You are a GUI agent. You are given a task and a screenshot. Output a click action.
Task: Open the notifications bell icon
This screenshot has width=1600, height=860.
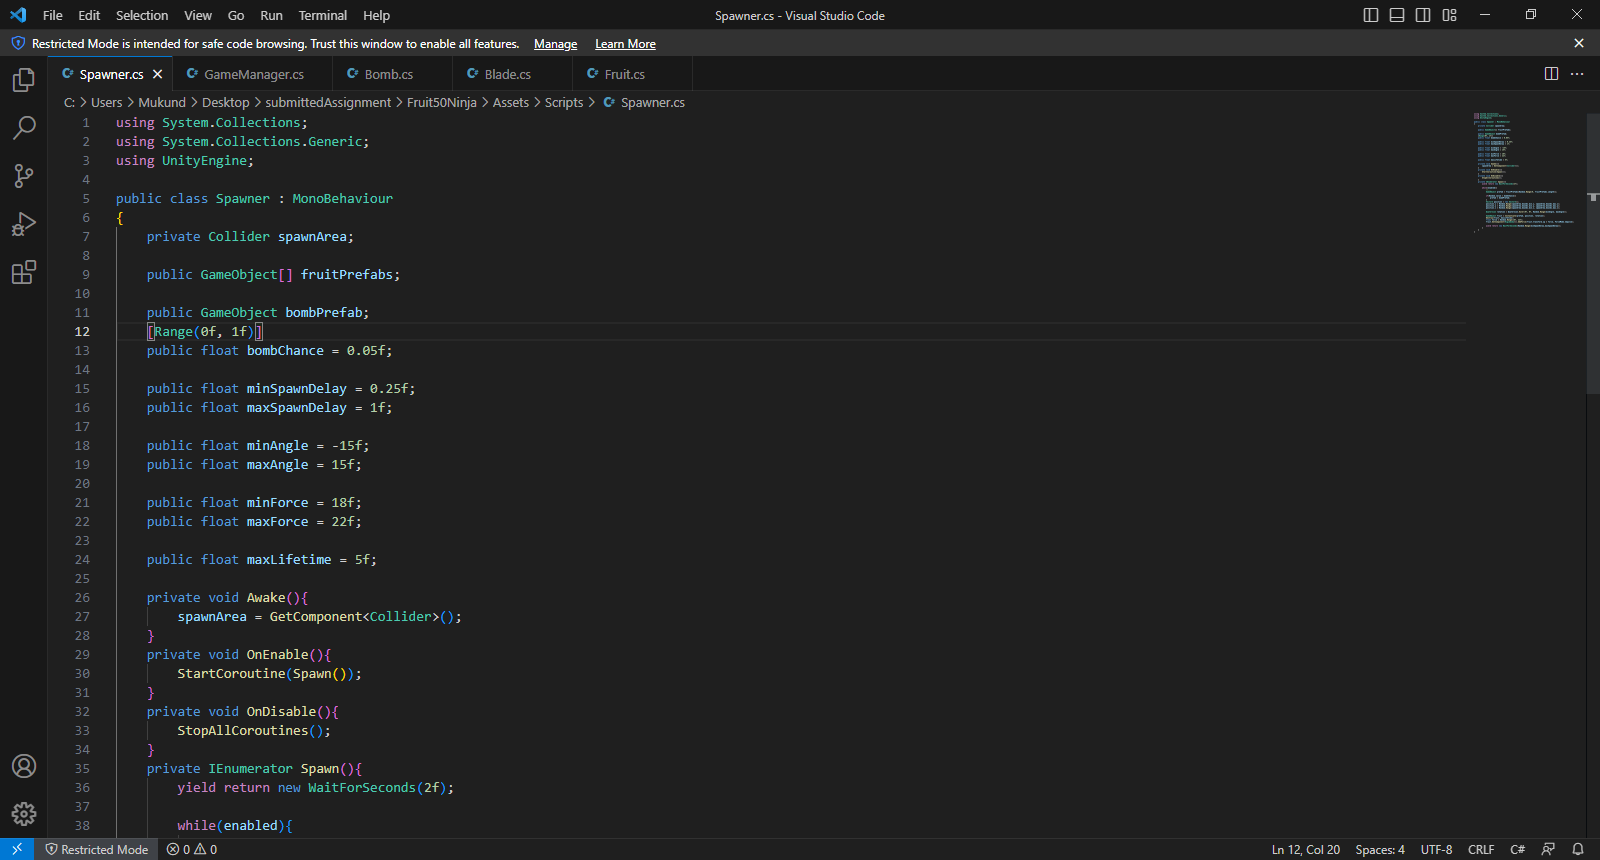click(x=1578, y=849)
